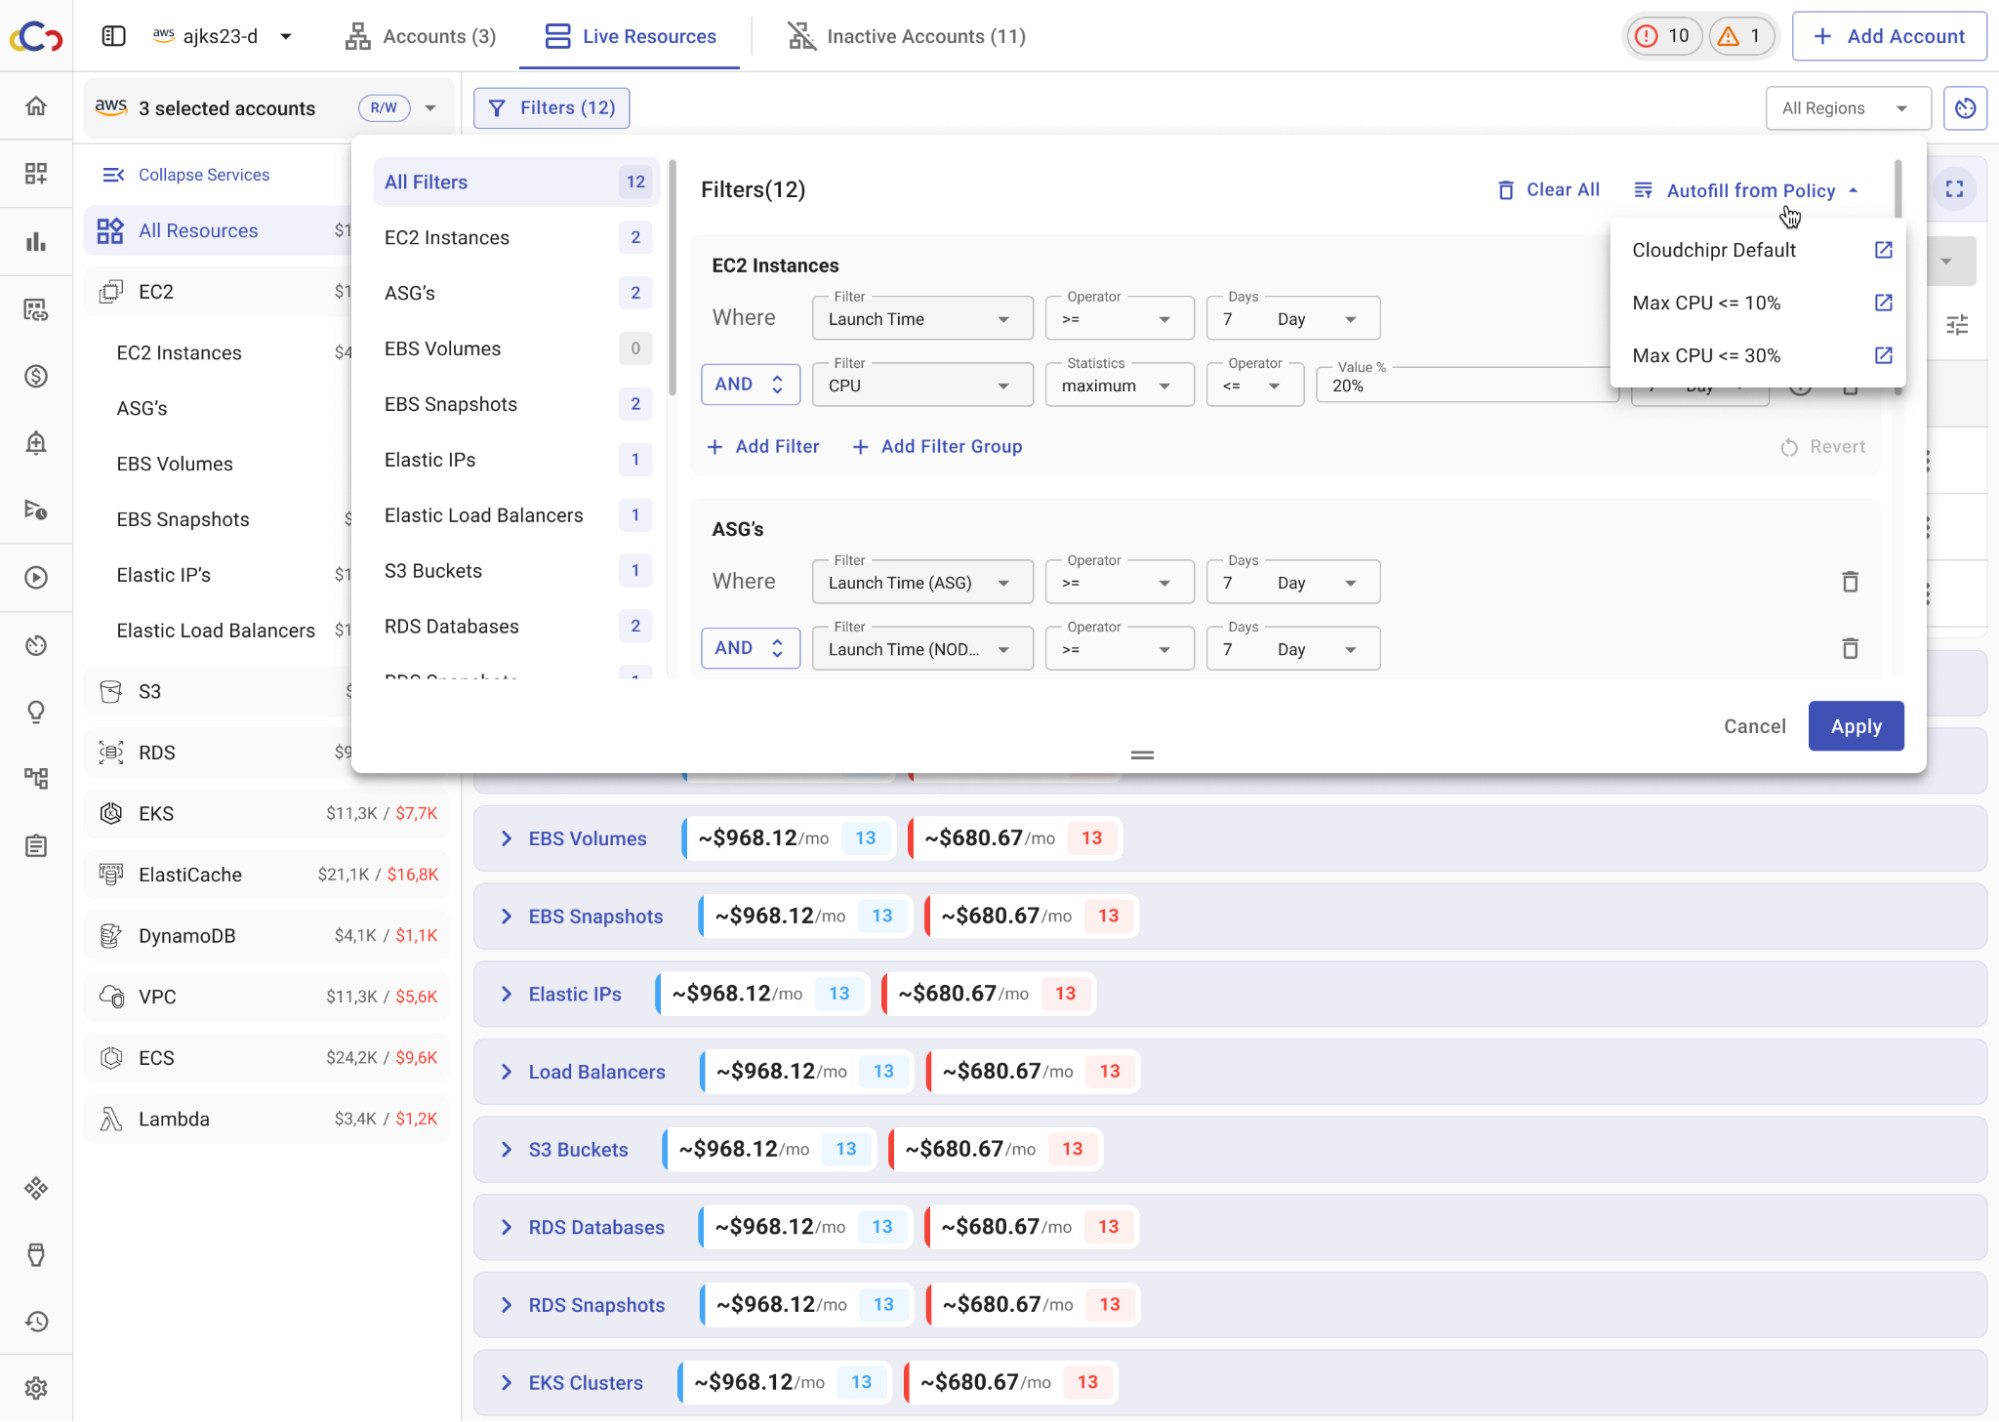Screen dimensions: 1999x1422
Task: Open the All Regions dropdown
Action: [1846, 108]
